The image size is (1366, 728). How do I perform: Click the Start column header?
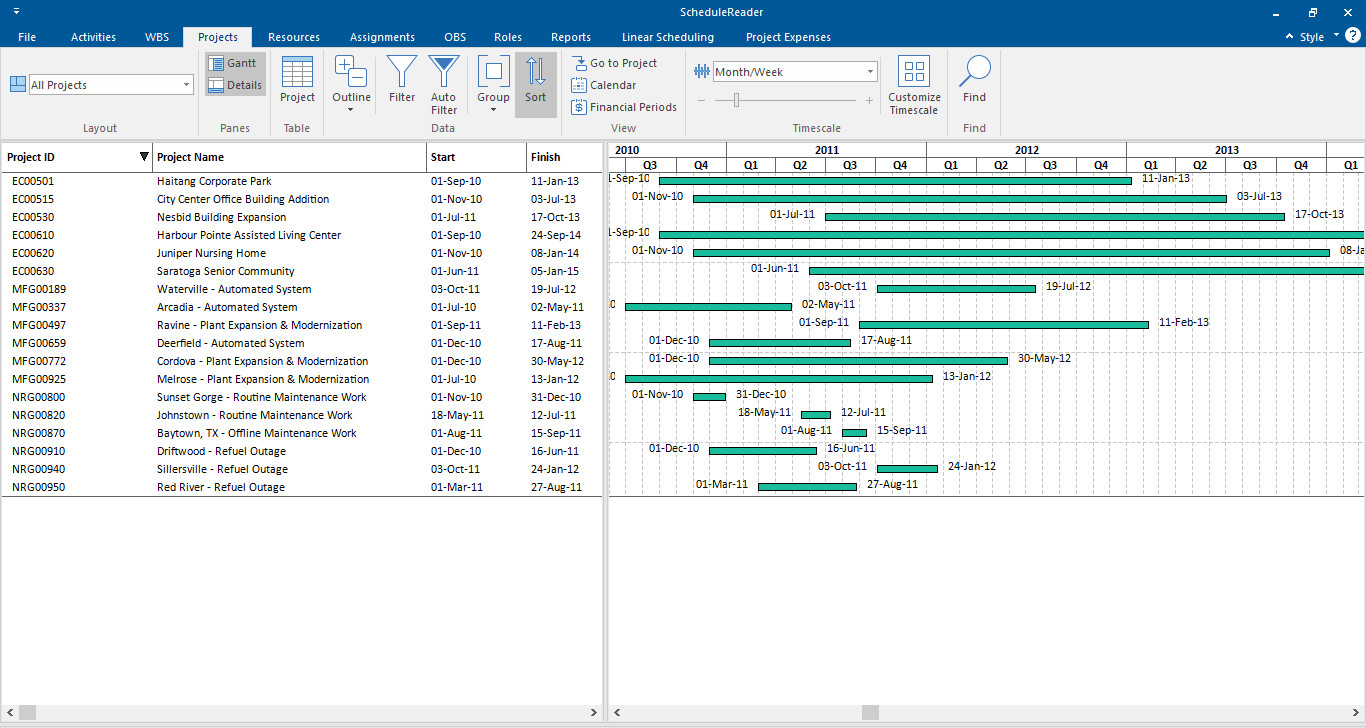tap(477, 157)
